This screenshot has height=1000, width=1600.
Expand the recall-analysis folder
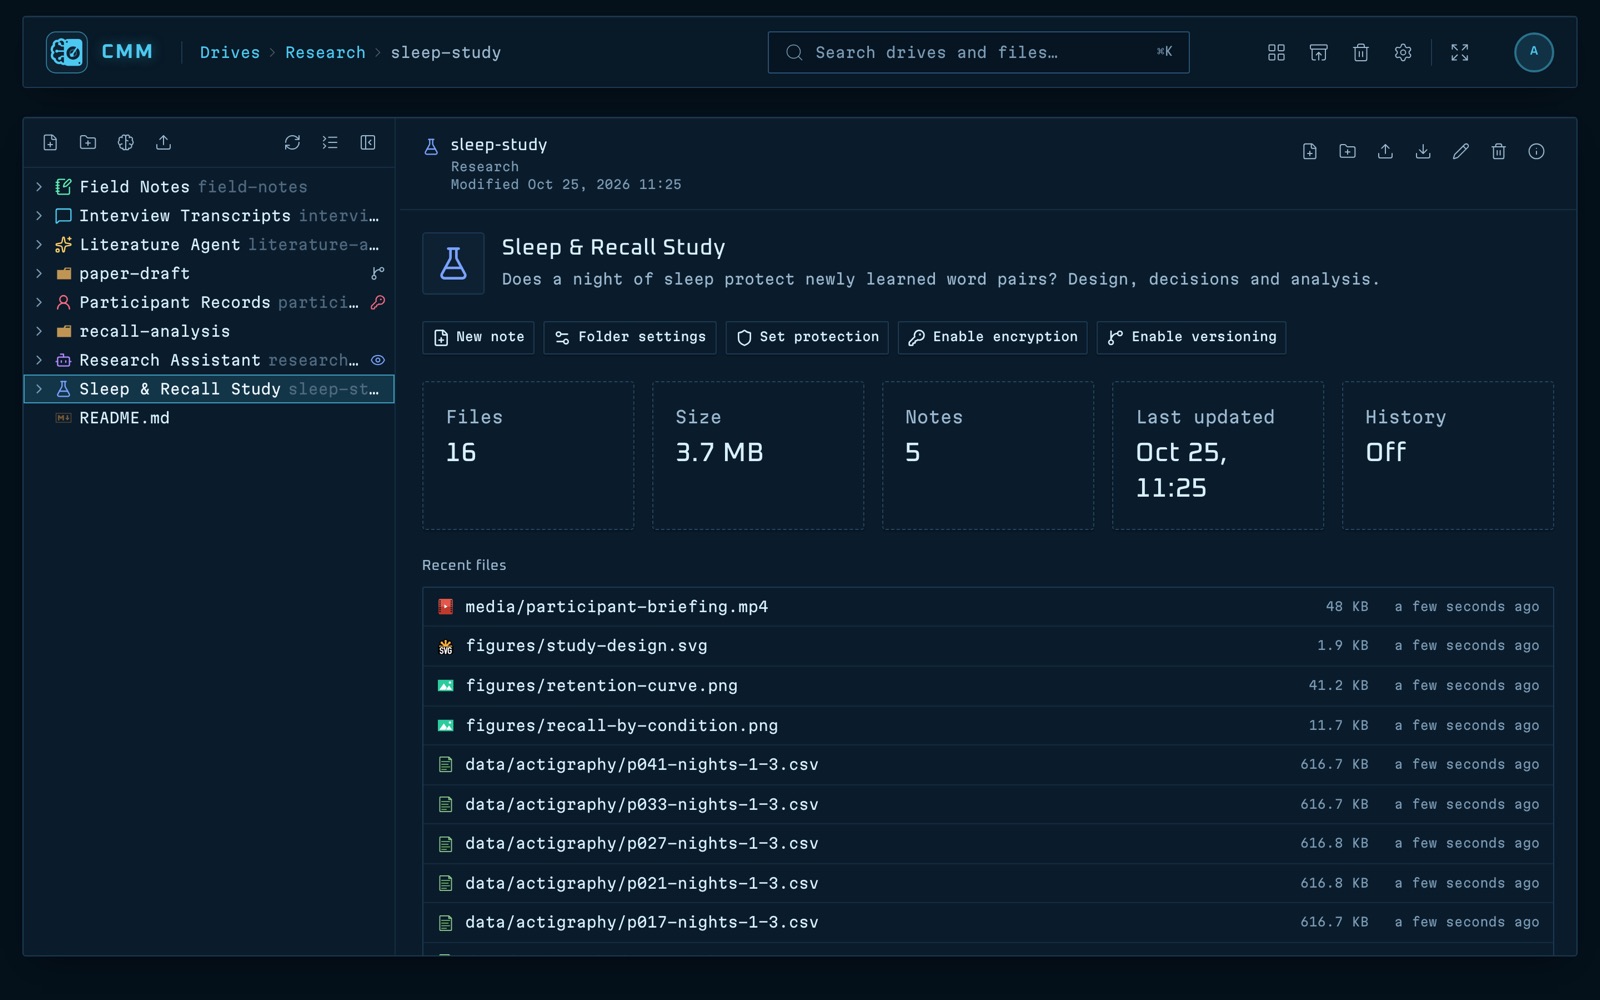tap(39, 331)
